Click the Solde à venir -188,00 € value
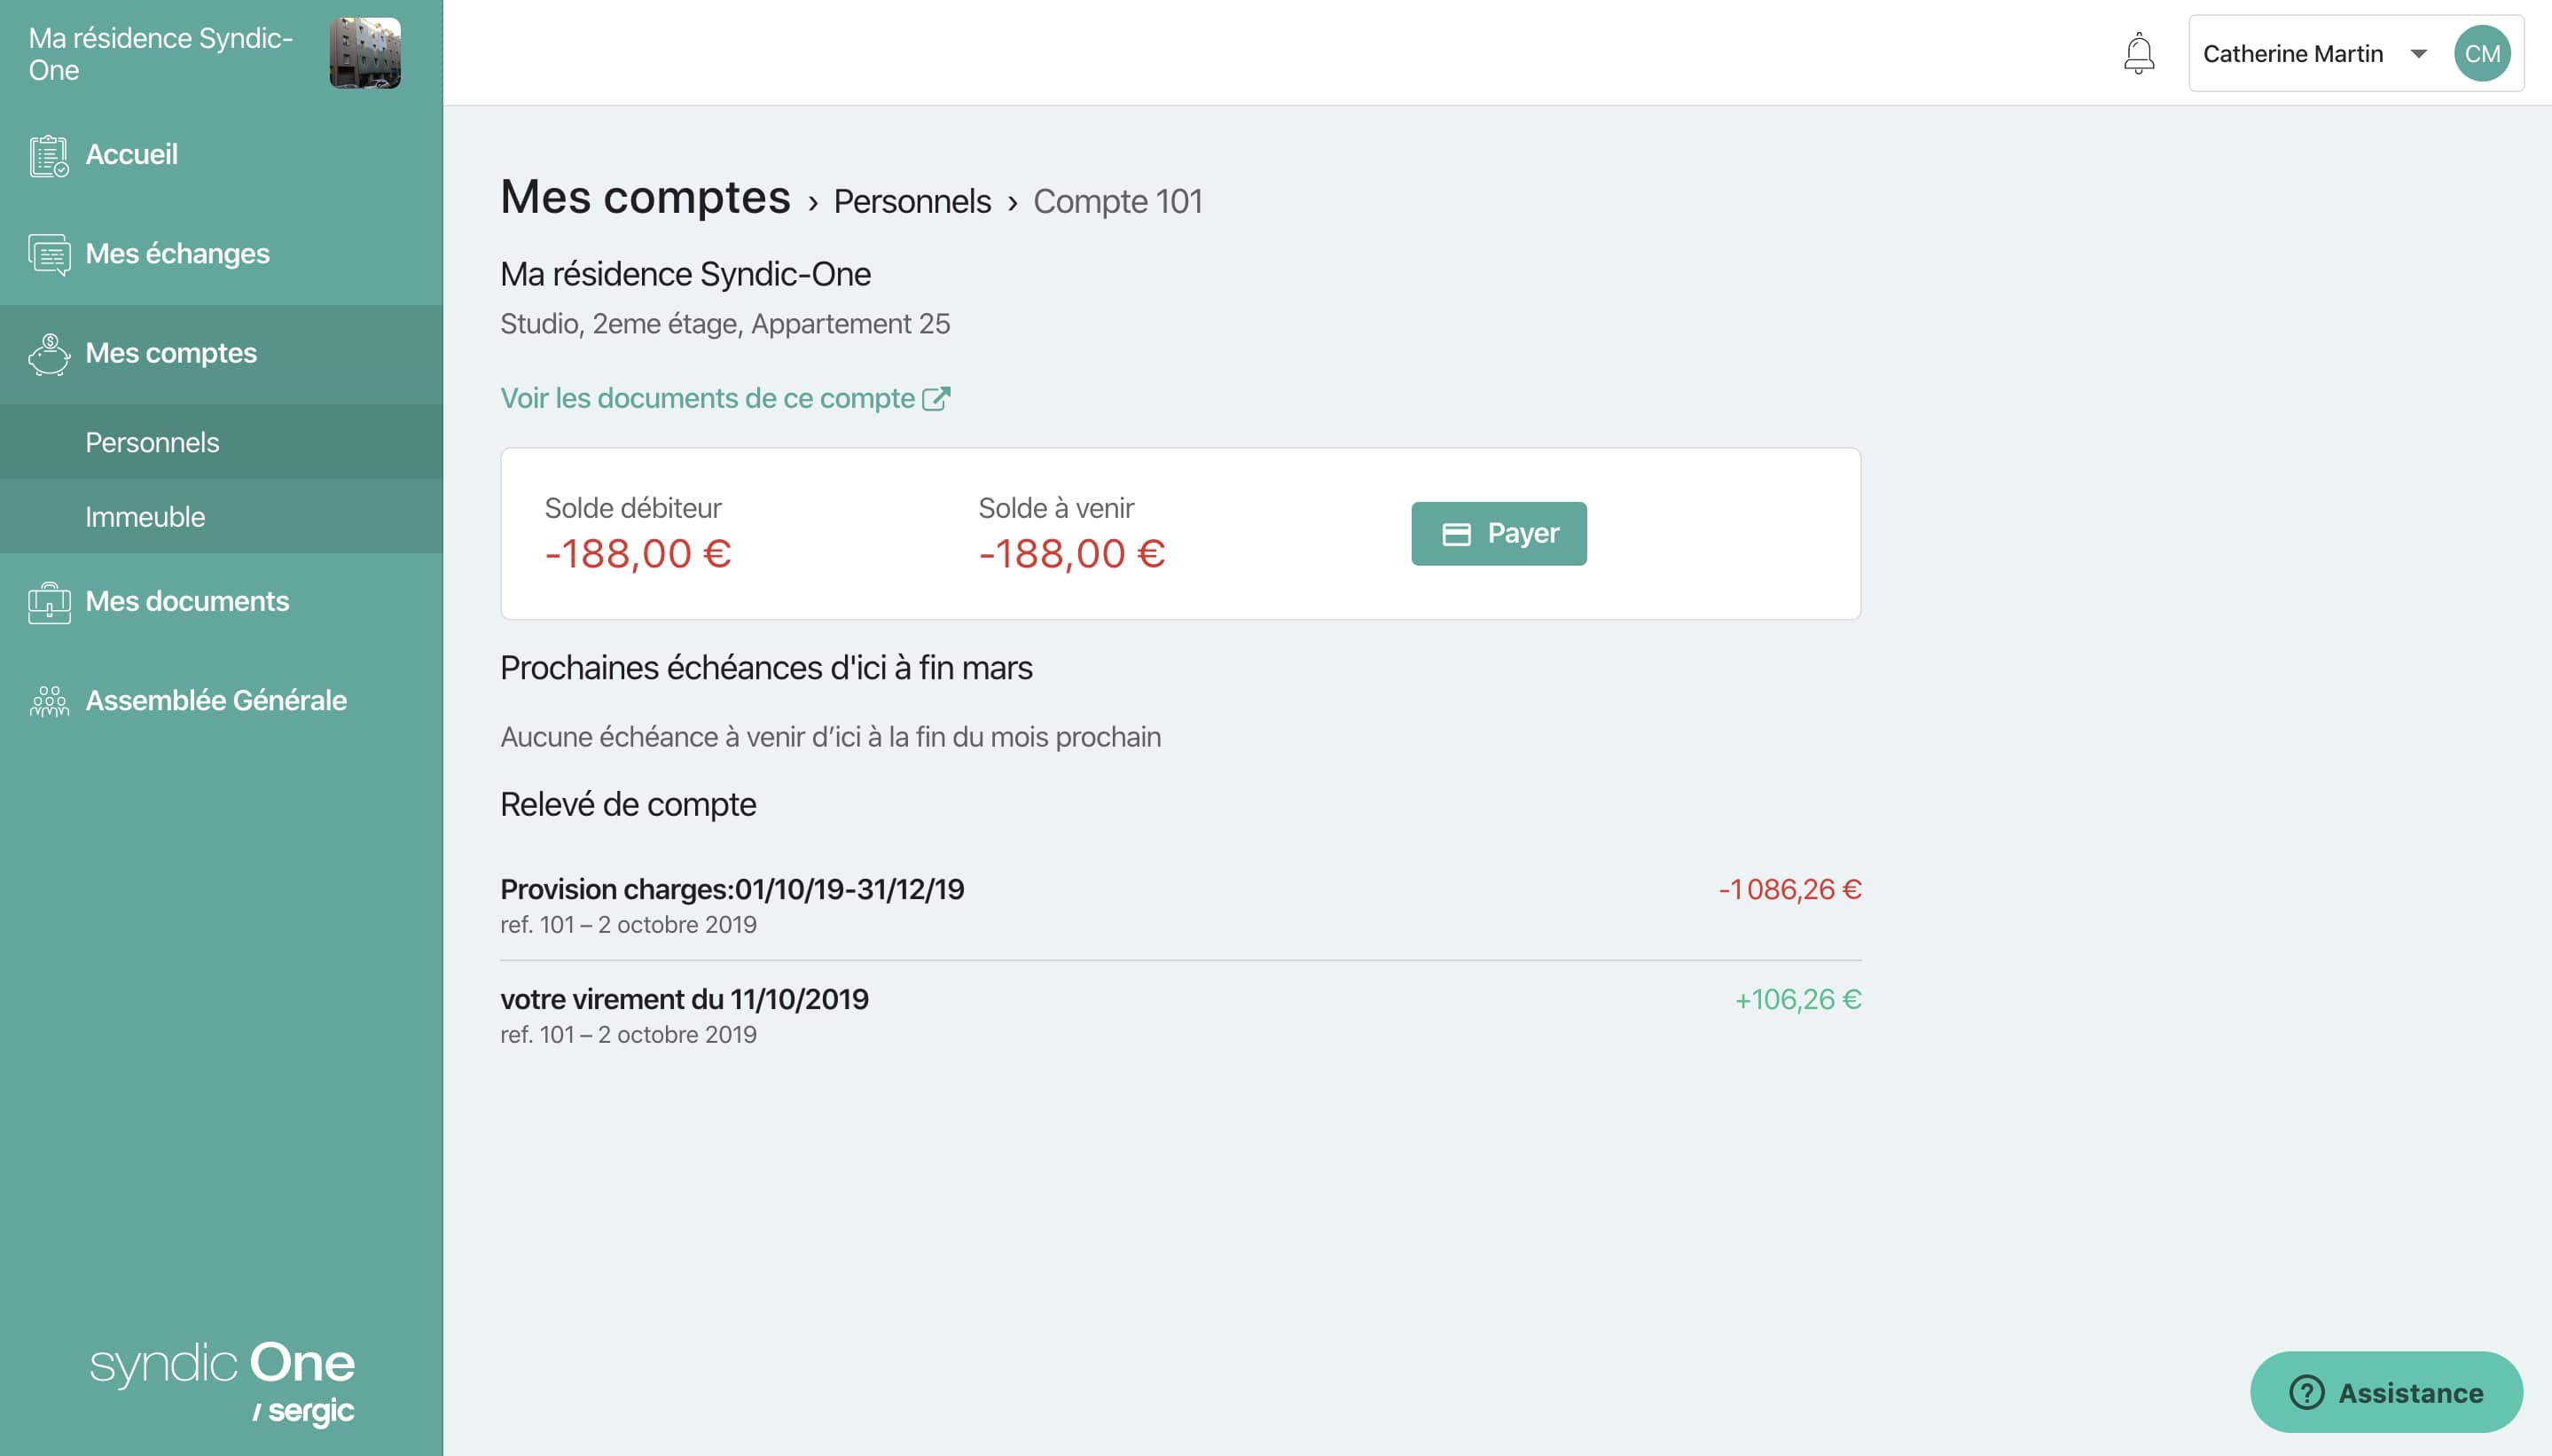 tap(1072, 554)
